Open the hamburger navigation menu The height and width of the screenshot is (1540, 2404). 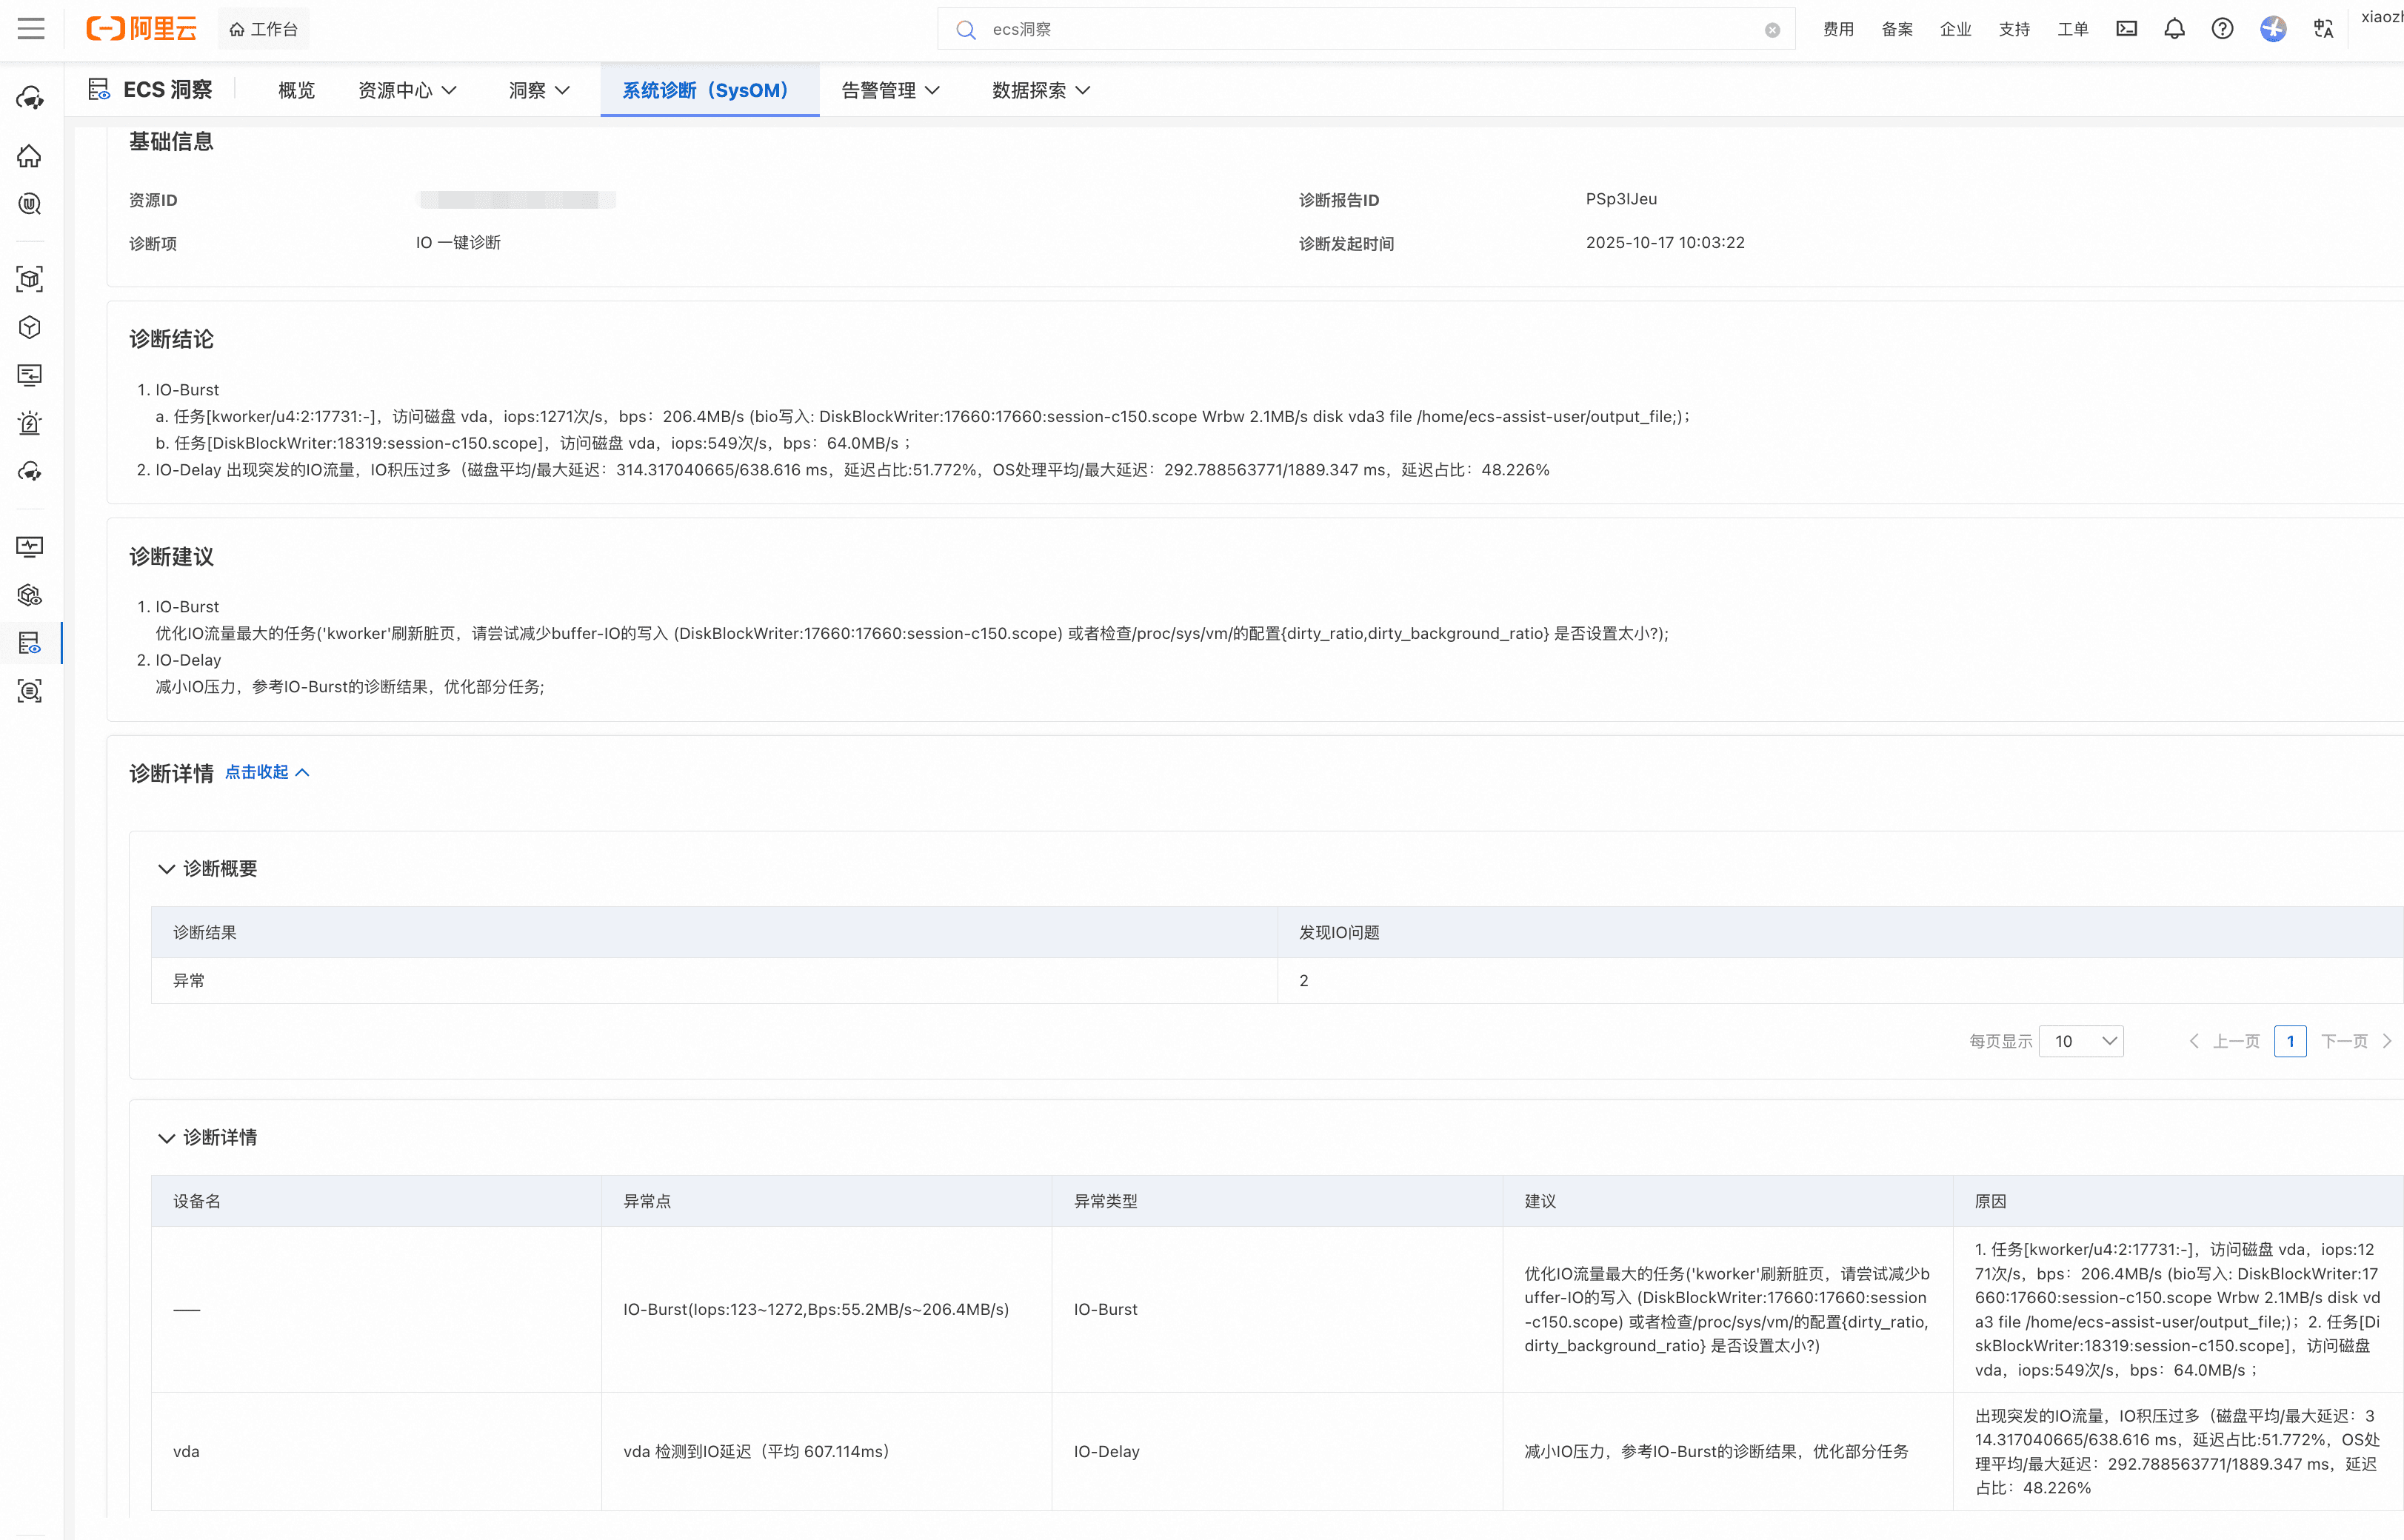(x=31, y=28)
